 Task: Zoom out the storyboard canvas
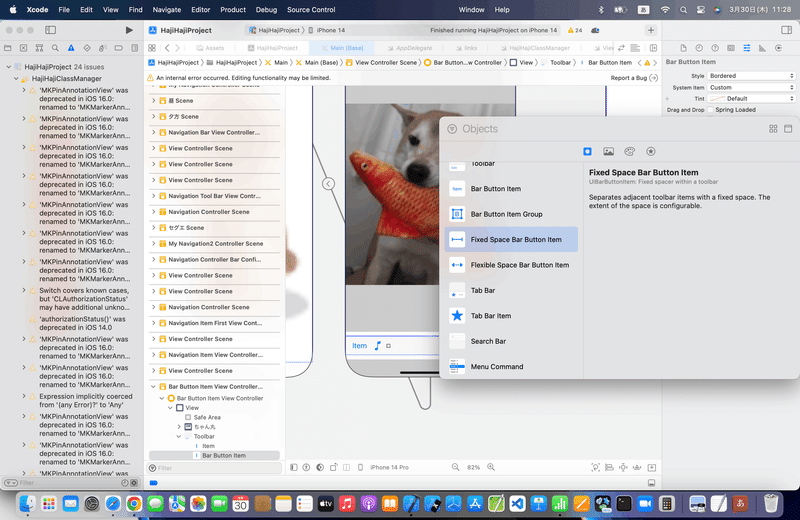pyautogui.click(x=455, y=467)
